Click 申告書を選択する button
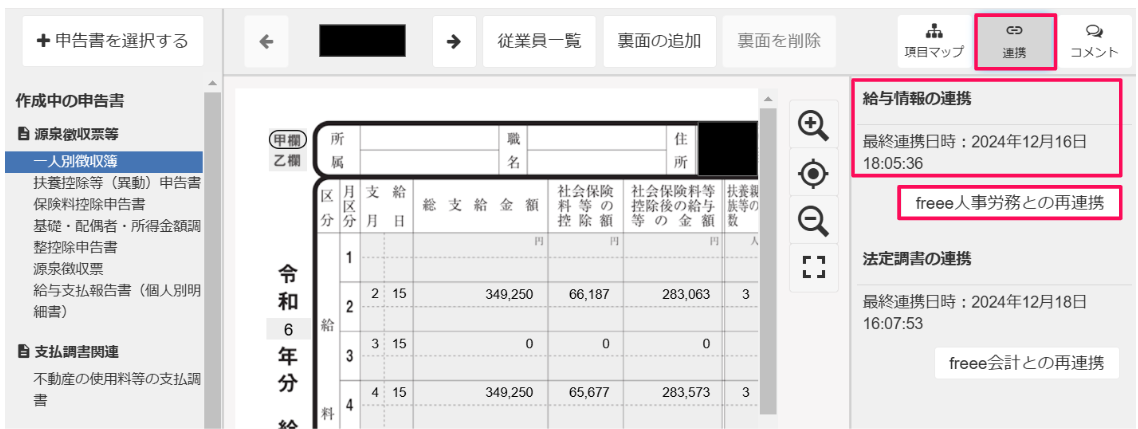This screenshot has width=1138, height=429. click(113, 41)
